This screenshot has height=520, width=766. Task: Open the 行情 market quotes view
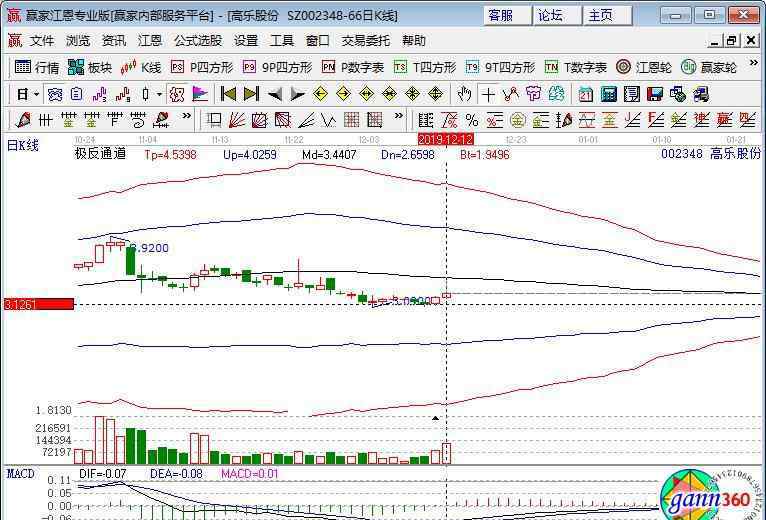tap(37, 67)
